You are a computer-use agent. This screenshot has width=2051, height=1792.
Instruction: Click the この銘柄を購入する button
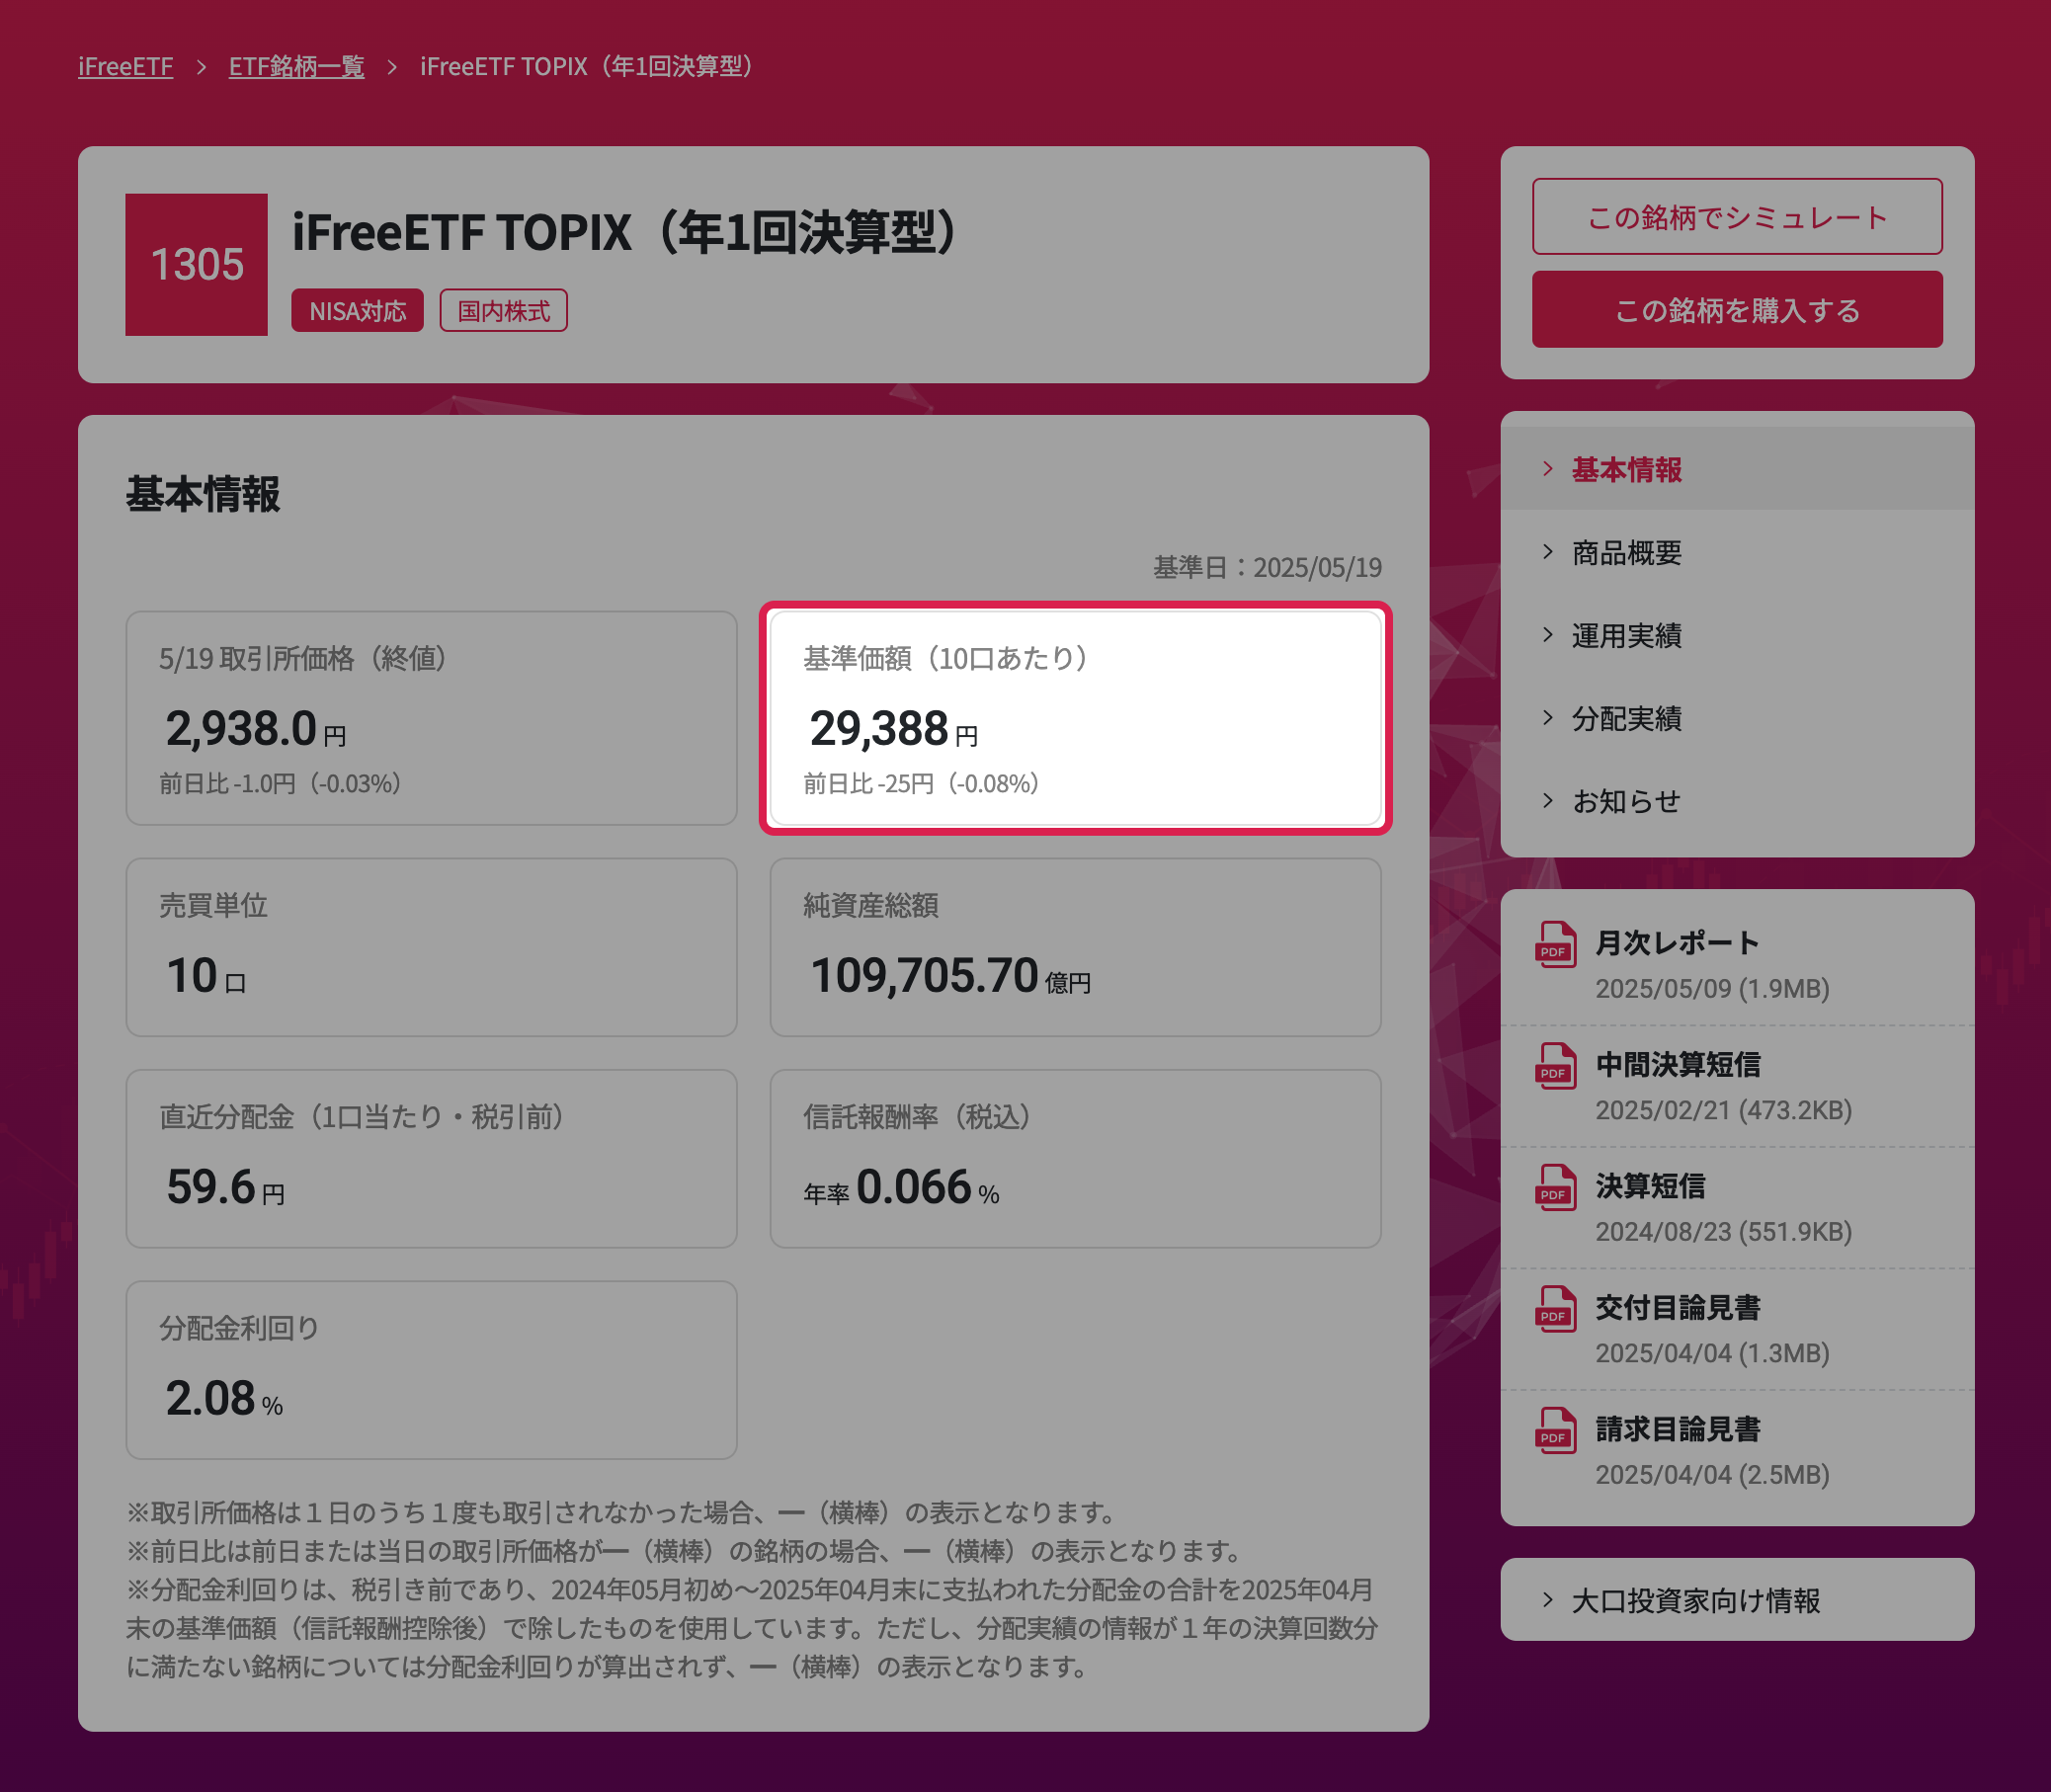click(x=1737, y=309)
